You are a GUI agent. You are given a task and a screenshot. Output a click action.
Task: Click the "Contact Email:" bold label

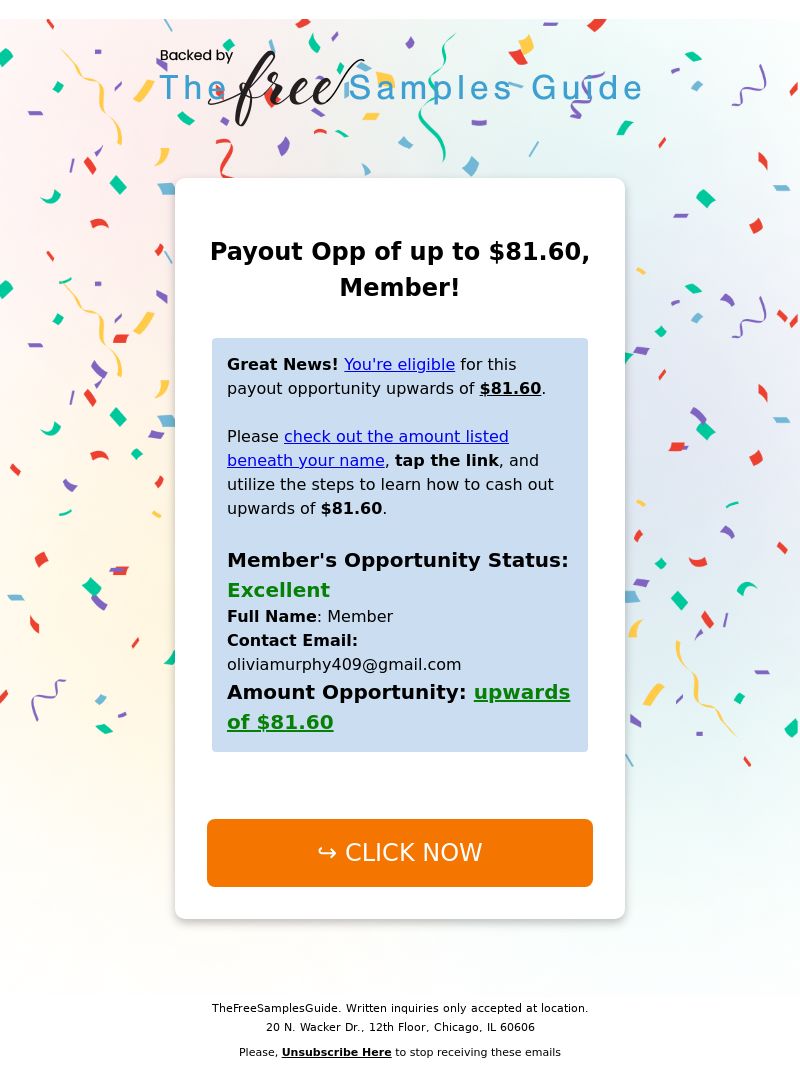point(292,641)
